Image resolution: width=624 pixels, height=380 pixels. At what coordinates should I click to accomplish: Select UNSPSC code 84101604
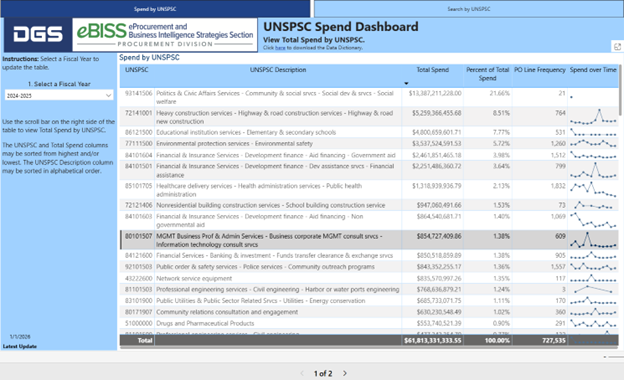[x=138, y=155]
